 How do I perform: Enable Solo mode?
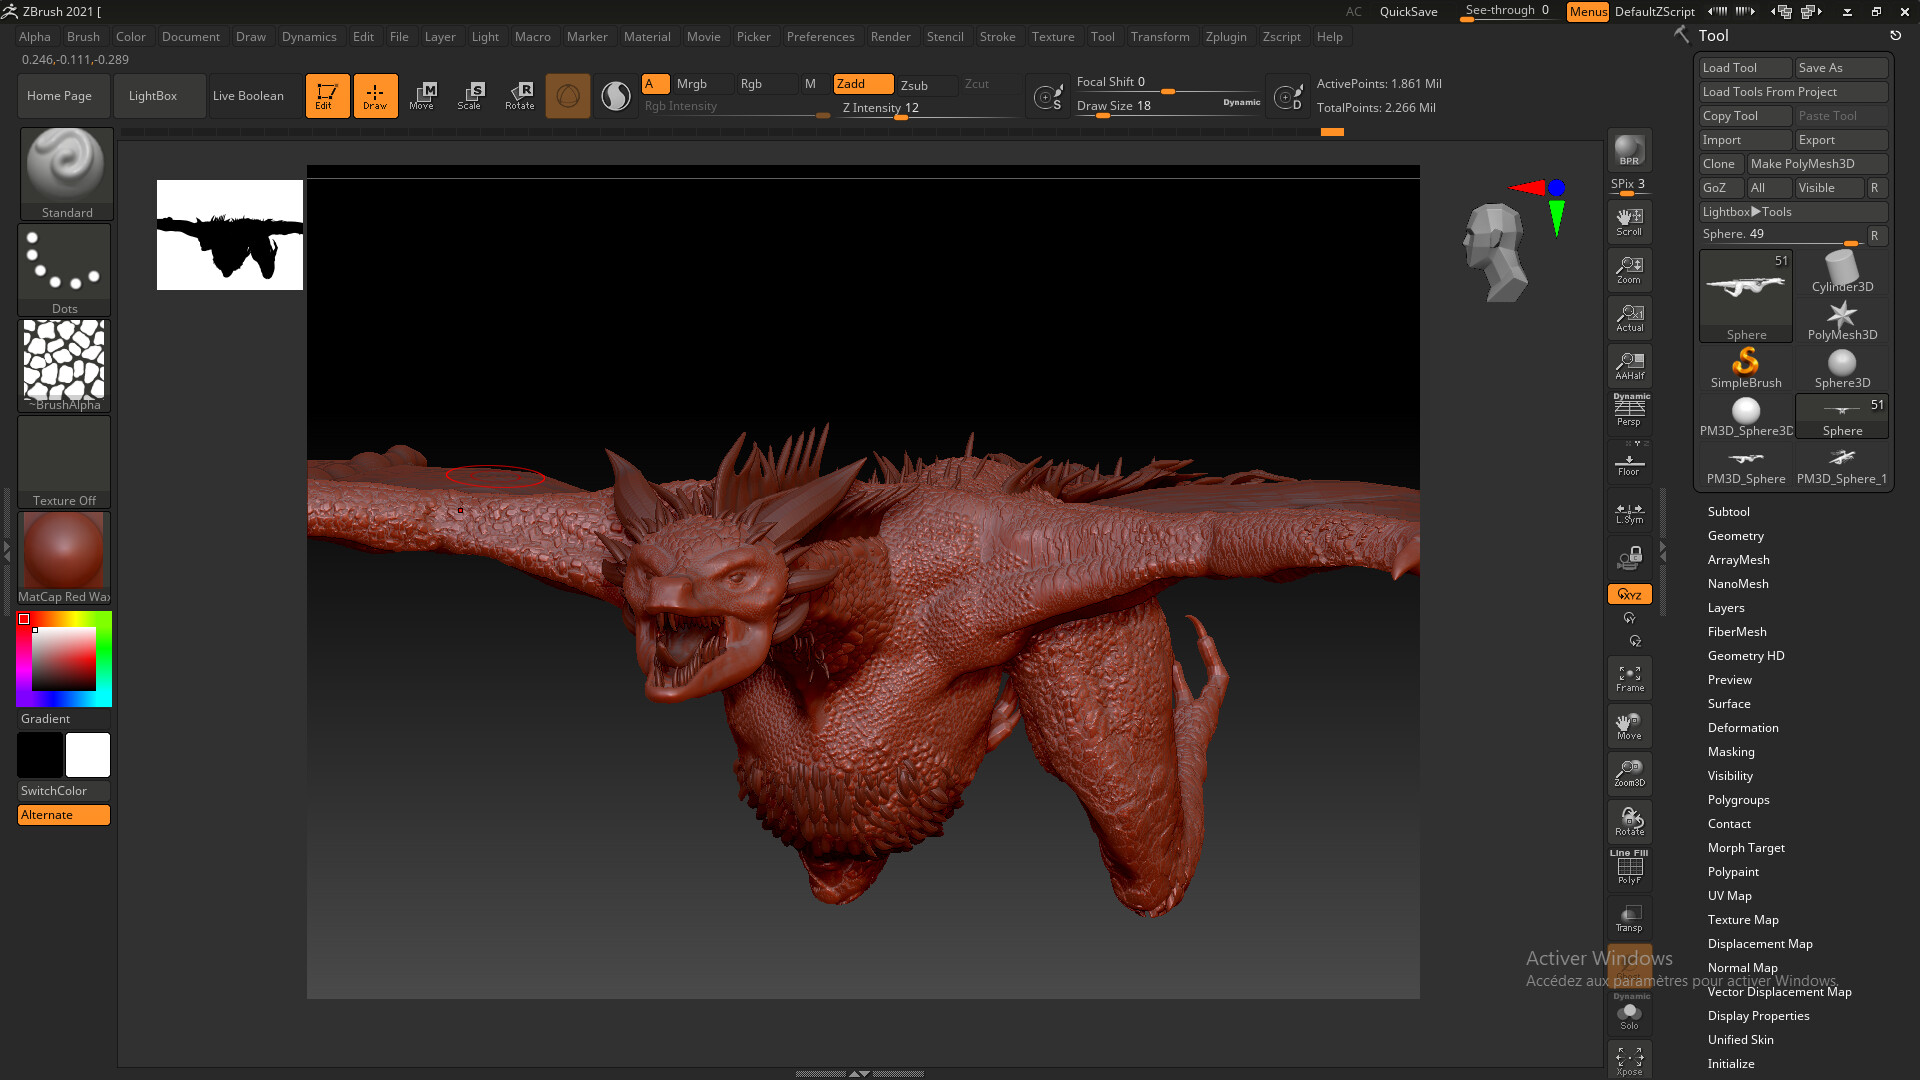click(x=1629, y=1013)
